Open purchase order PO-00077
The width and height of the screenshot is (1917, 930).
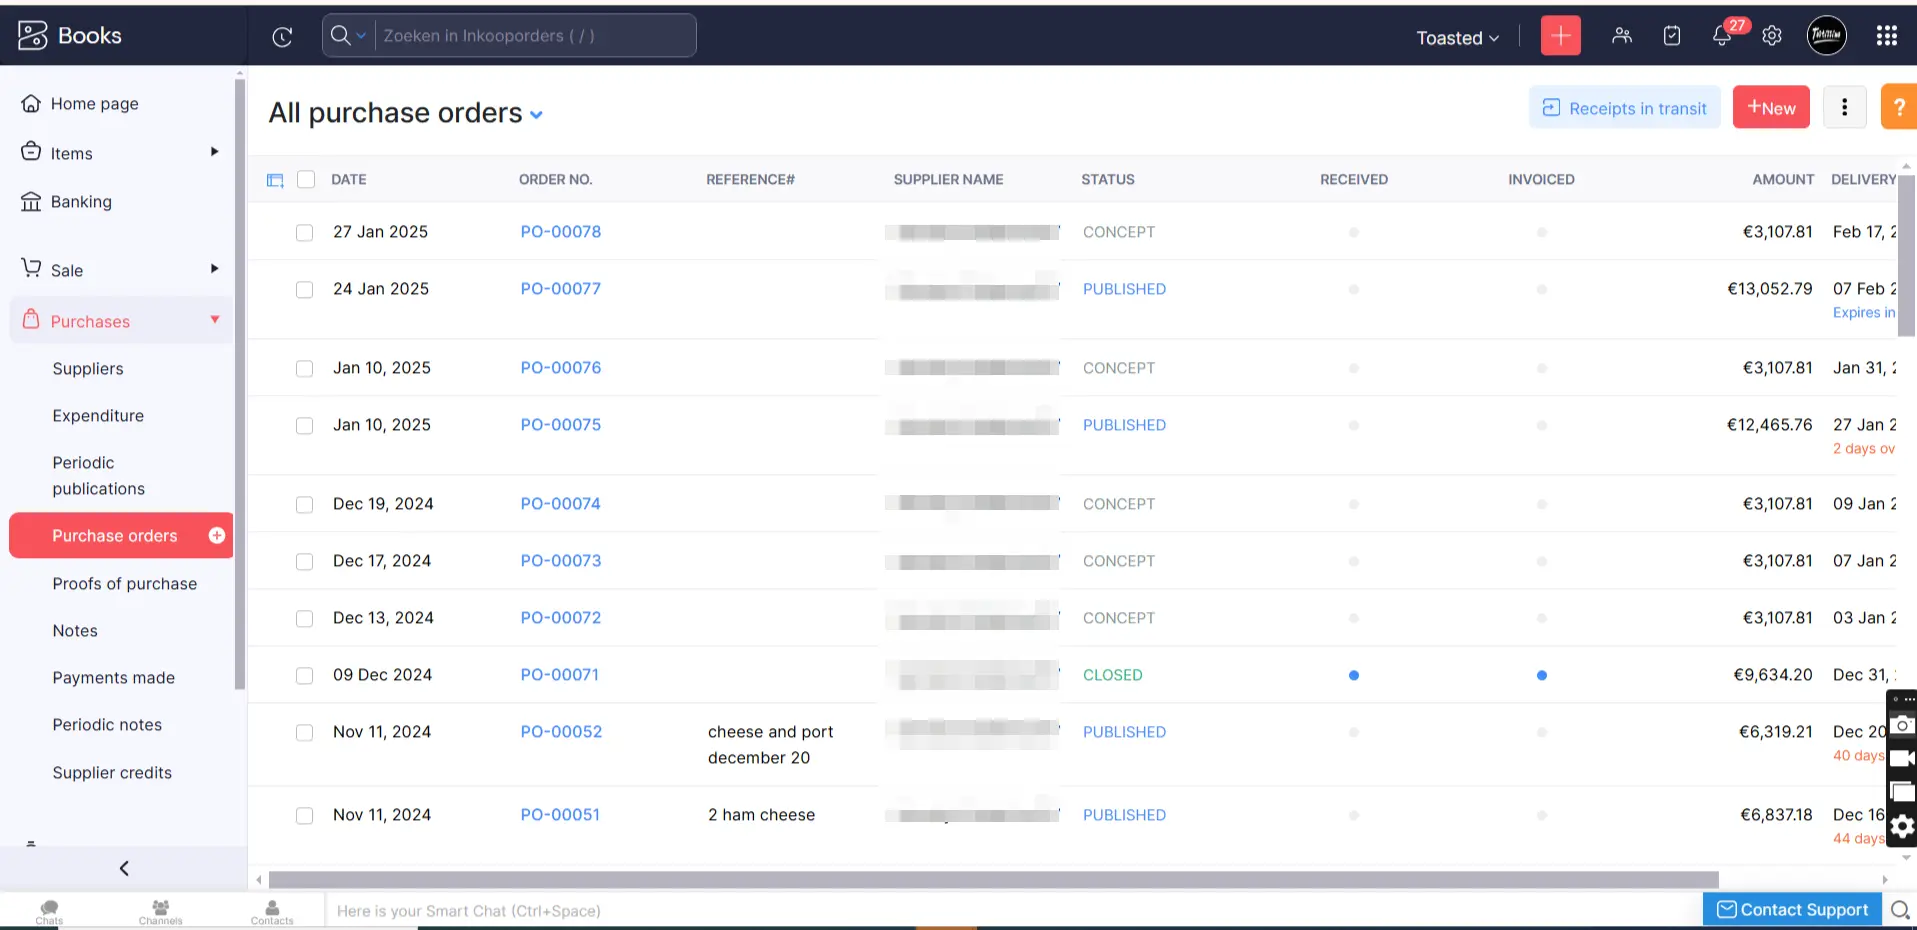click(560, 288)
